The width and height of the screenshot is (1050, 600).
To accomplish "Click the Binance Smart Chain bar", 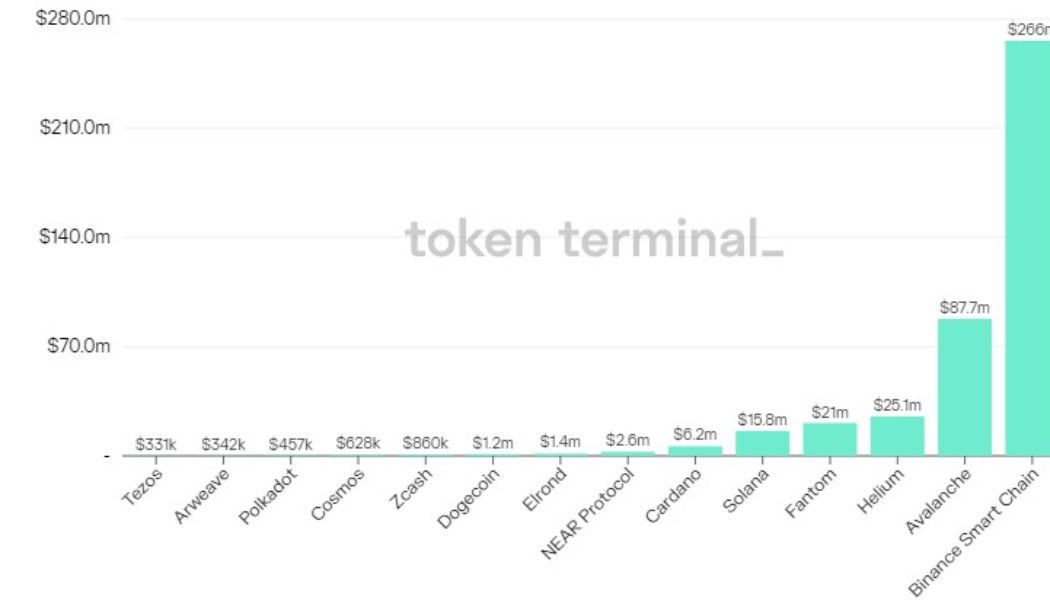I will coord(1027,250).
